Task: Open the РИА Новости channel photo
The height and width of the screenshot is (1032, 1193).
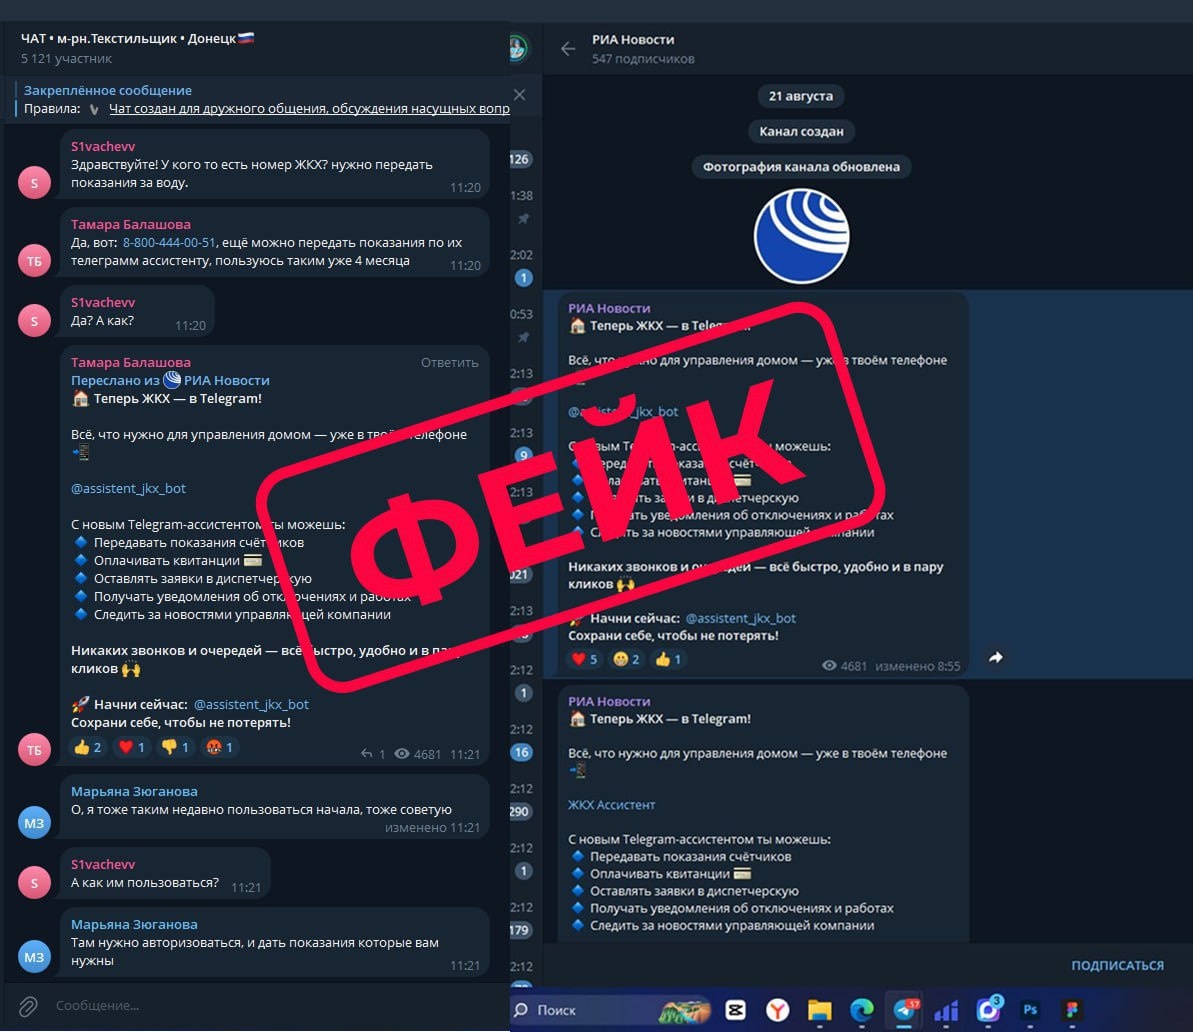Action: [x=801, y=236]
